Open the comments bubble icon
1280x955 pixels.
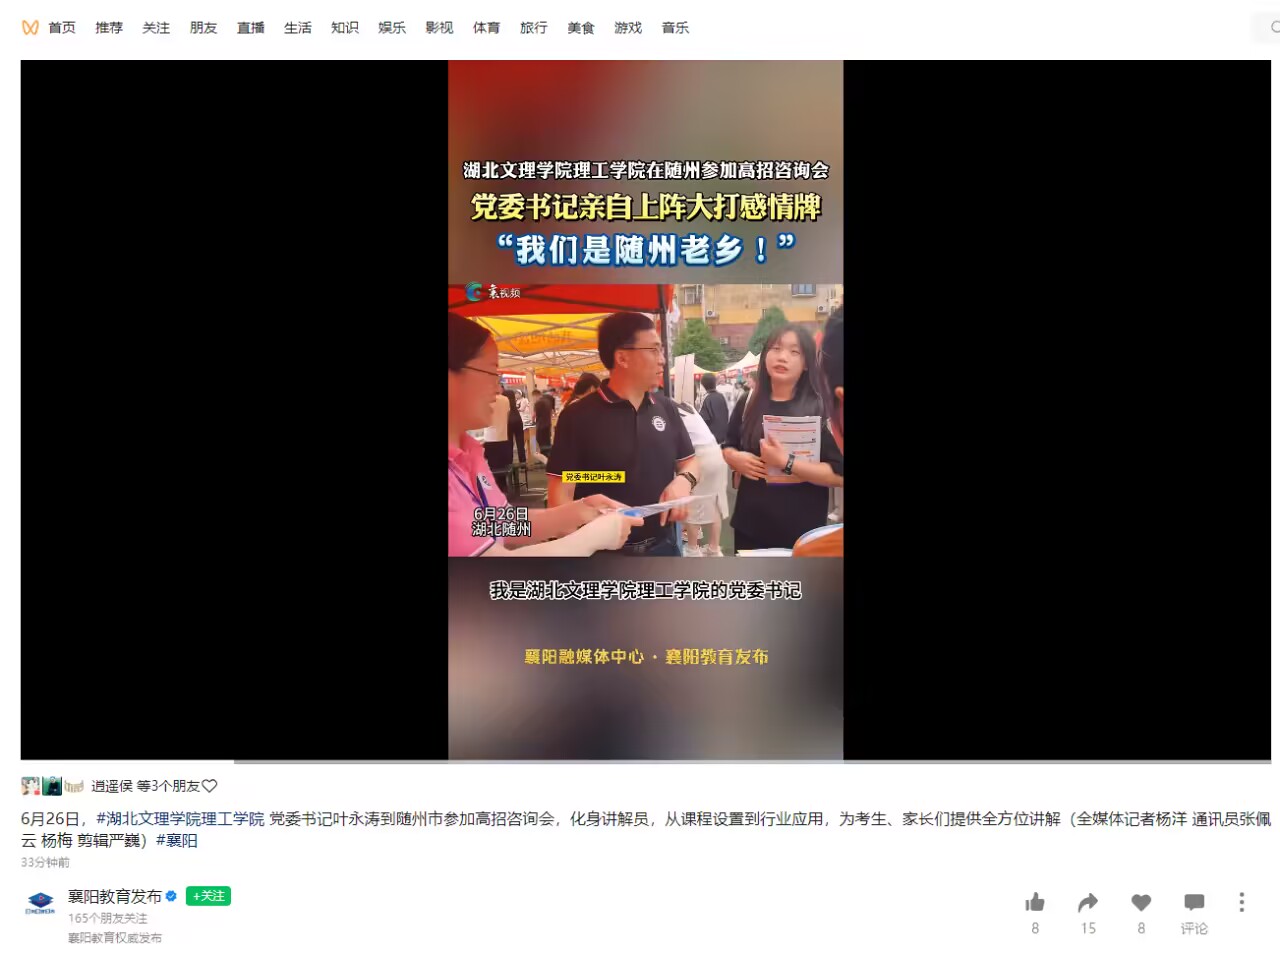(x=1194, y=903)
